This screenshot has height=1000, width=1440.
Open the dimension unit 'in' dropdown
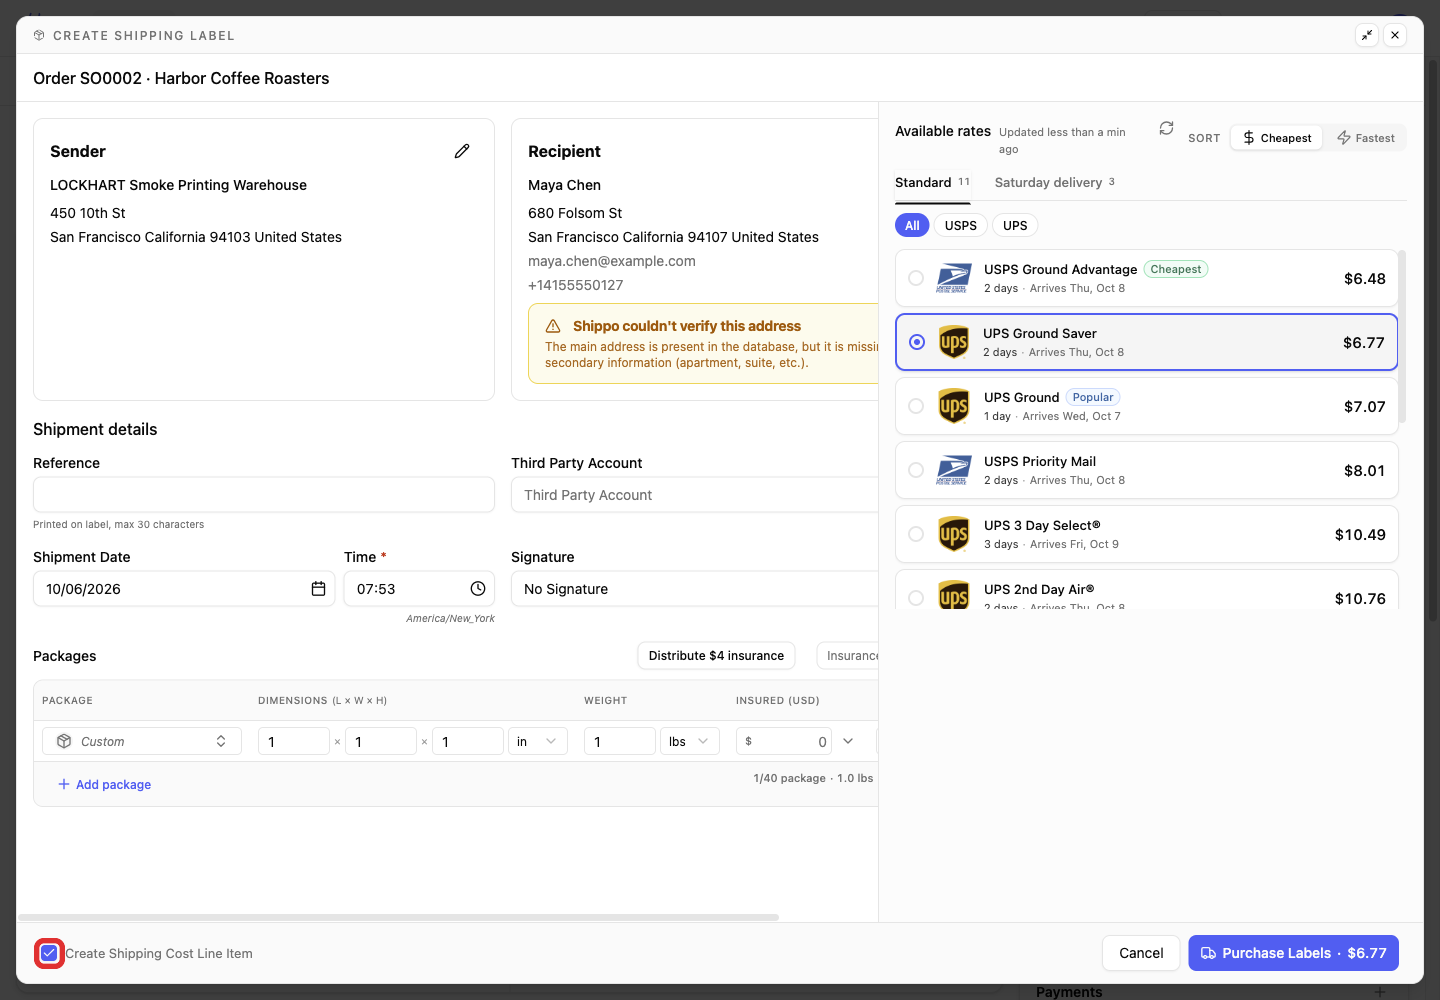[x=538, y=741]
